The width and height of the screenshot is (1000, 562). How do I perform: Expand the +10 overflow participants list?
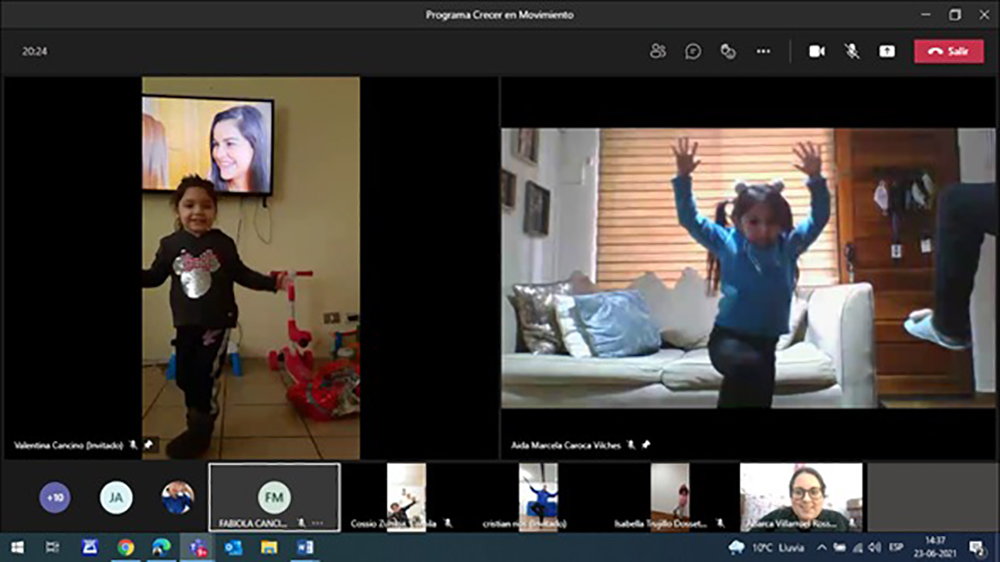54,497
